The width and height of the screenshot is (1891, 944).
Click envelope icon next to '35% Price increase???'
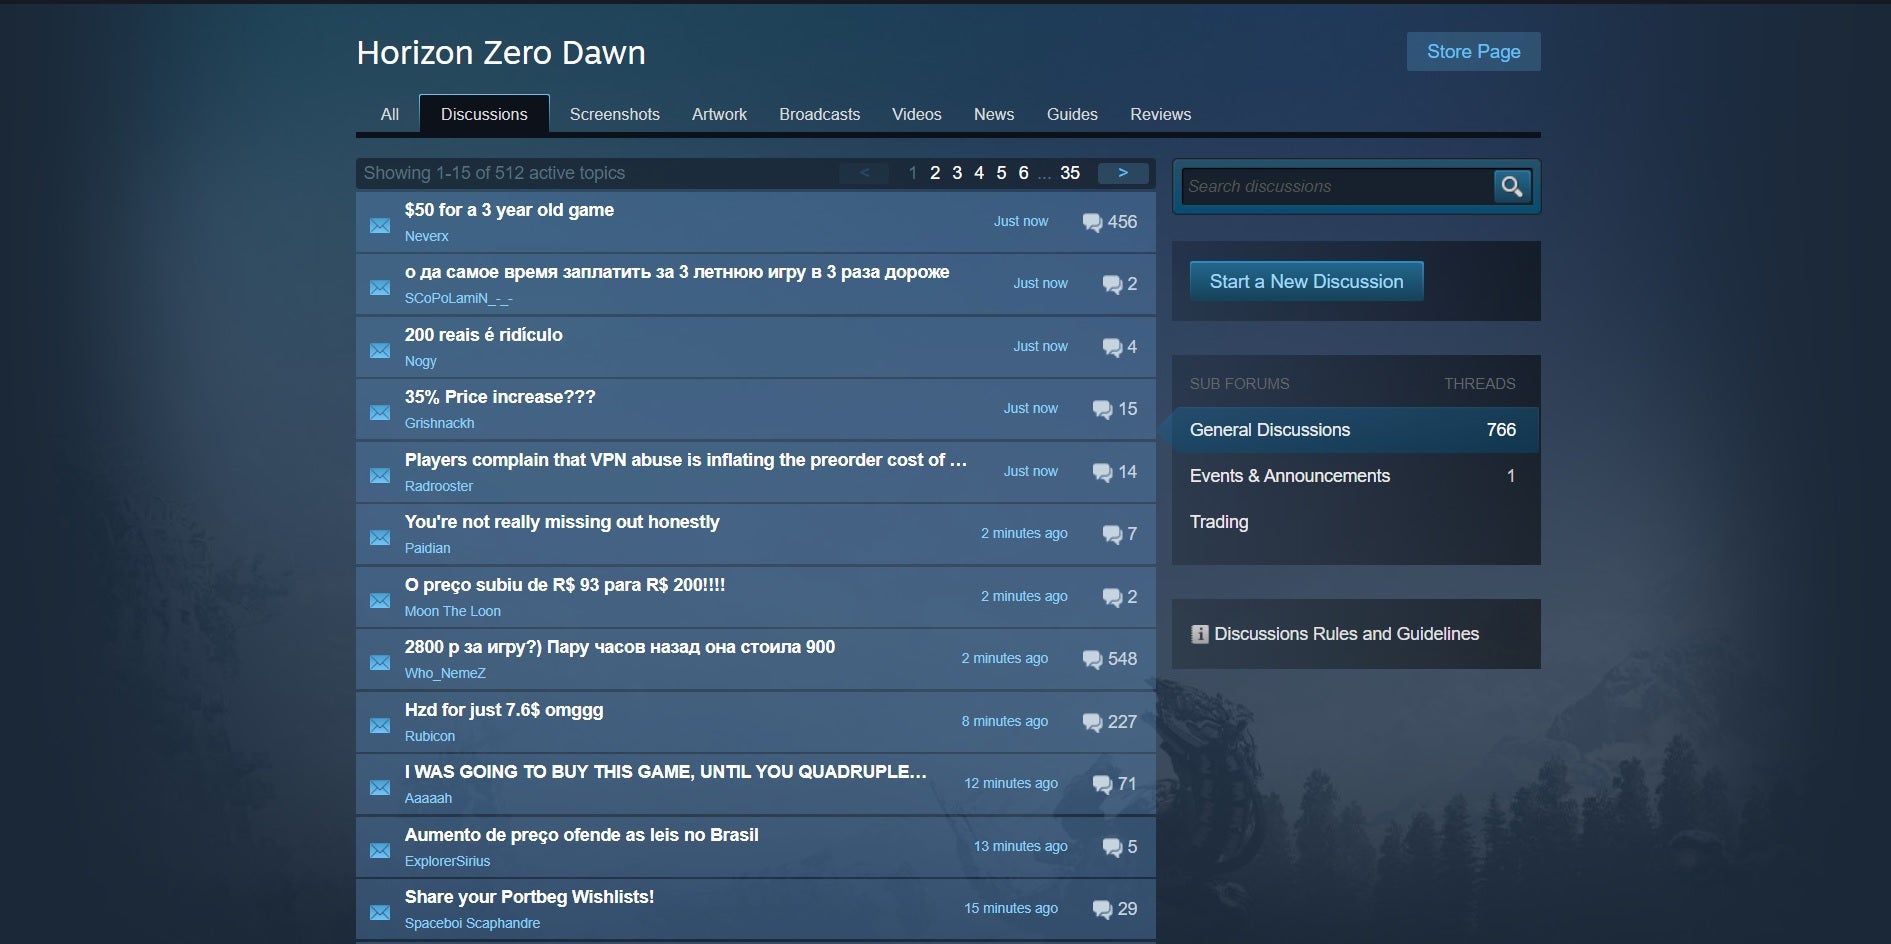(380, 412)
